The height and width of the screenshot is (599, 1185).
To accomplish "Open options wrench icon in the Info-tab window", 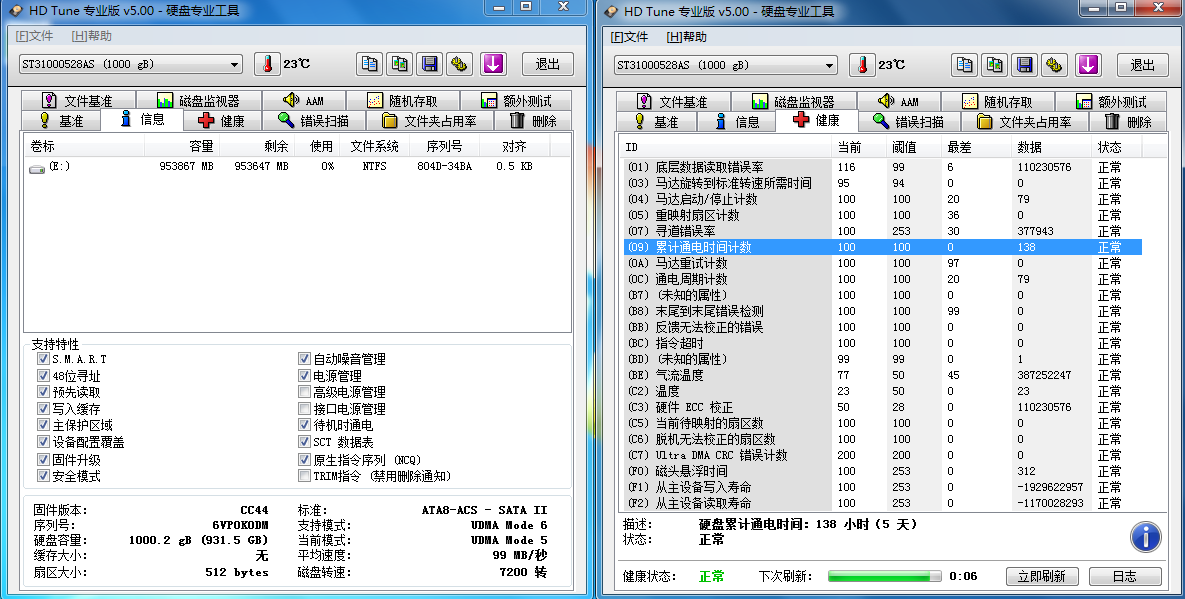I will tap(459, 64).
